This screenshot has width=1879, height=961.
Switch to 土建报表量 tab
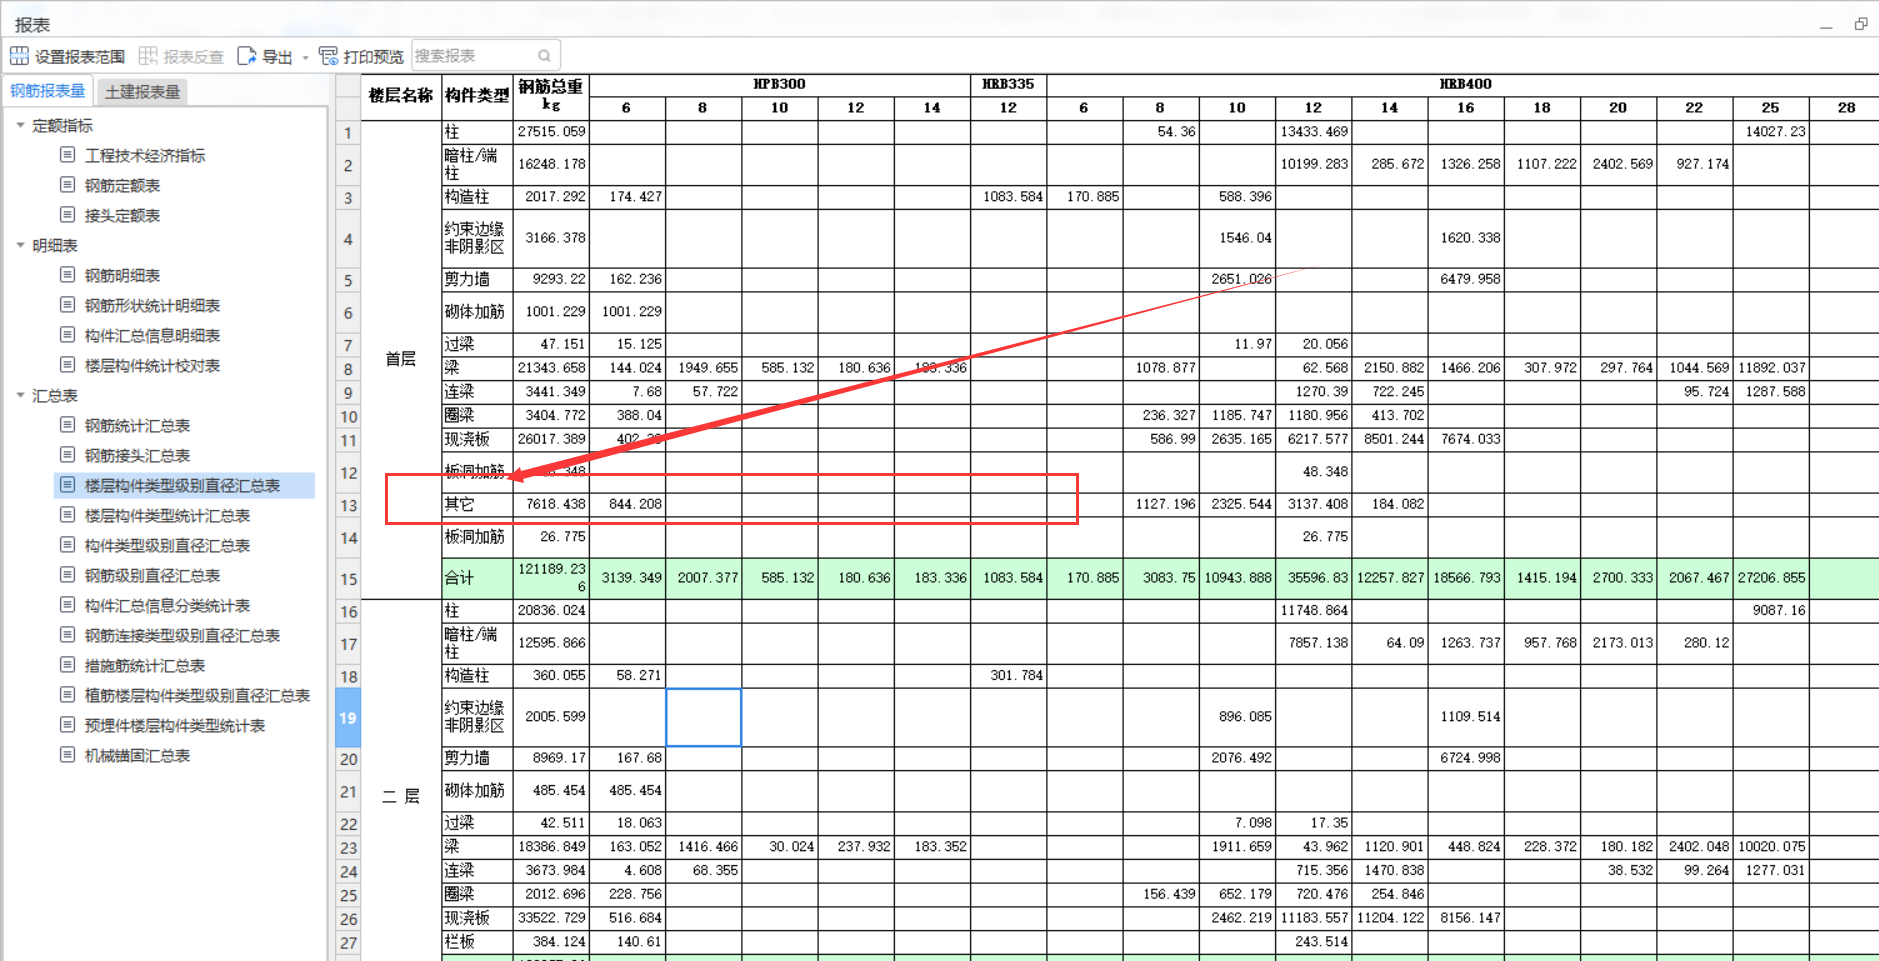click(142, 92)
